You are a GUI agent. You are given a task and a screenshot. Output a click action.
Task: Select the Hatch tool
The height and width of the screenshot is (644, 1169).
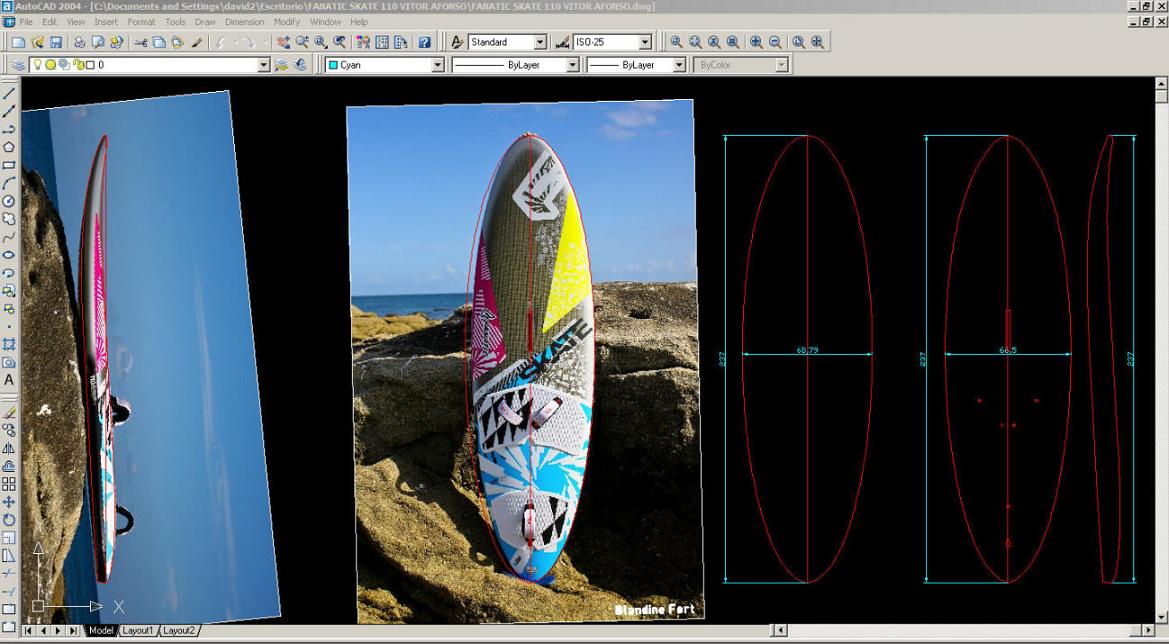[9, 344]
